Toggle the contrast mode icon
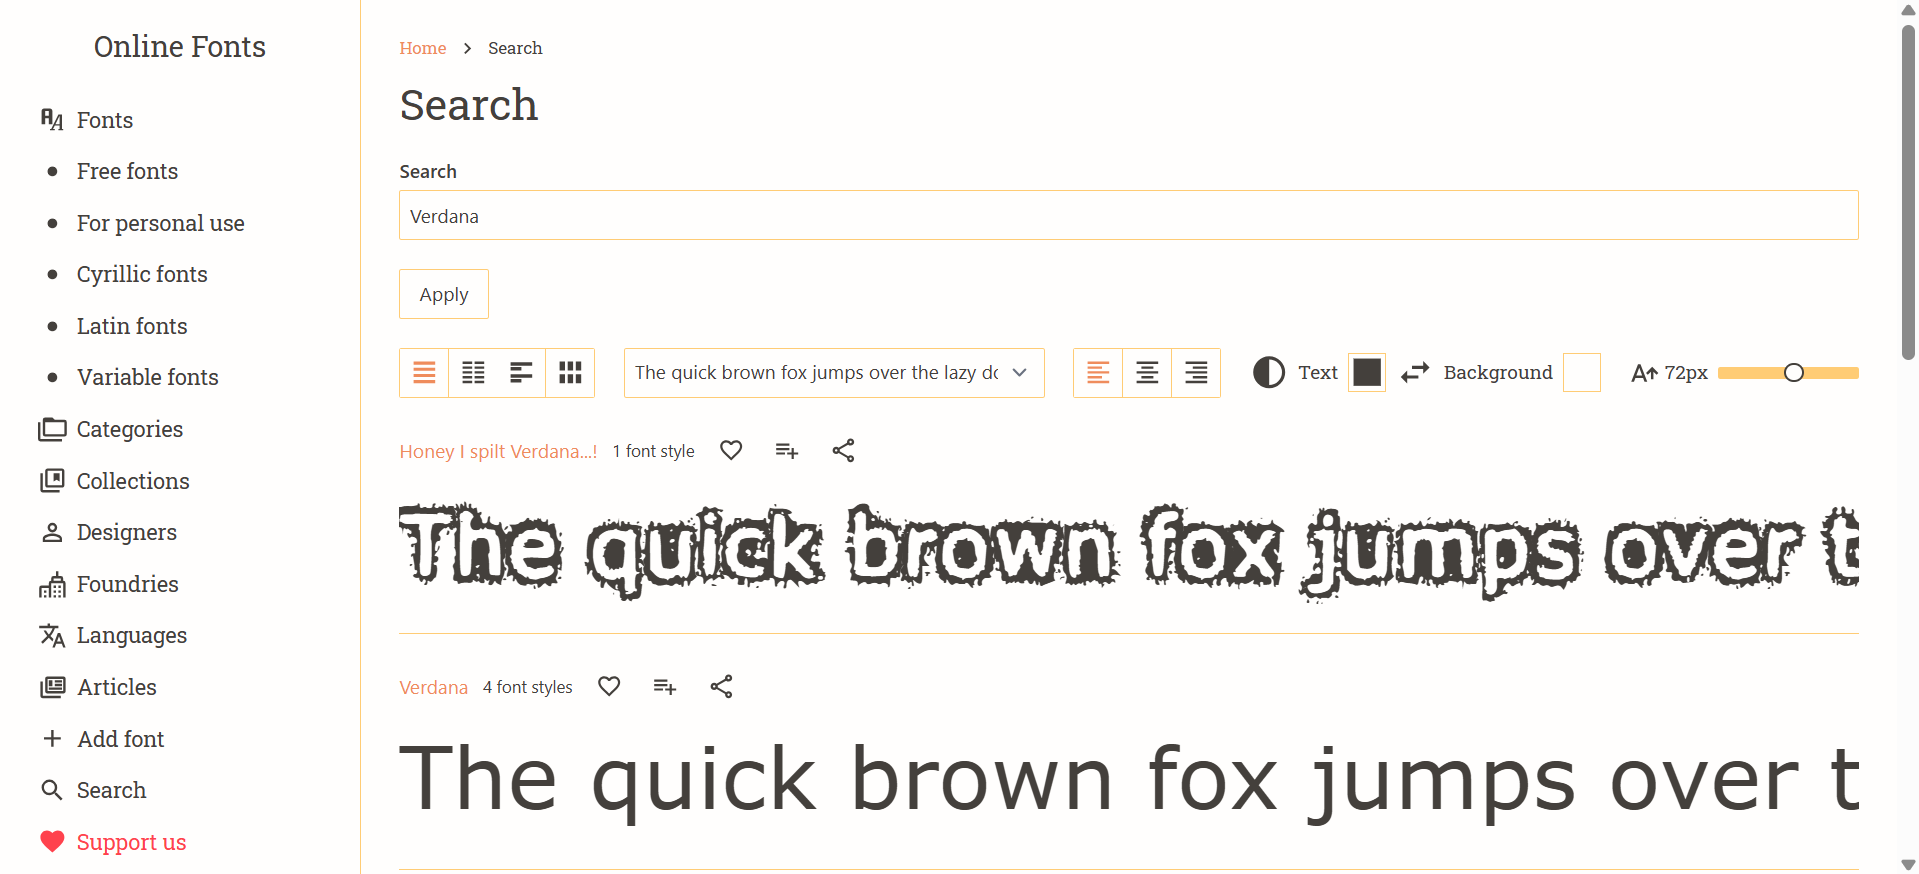The height and width of the screenshot is (874, 1919). tap(1269, 373)
